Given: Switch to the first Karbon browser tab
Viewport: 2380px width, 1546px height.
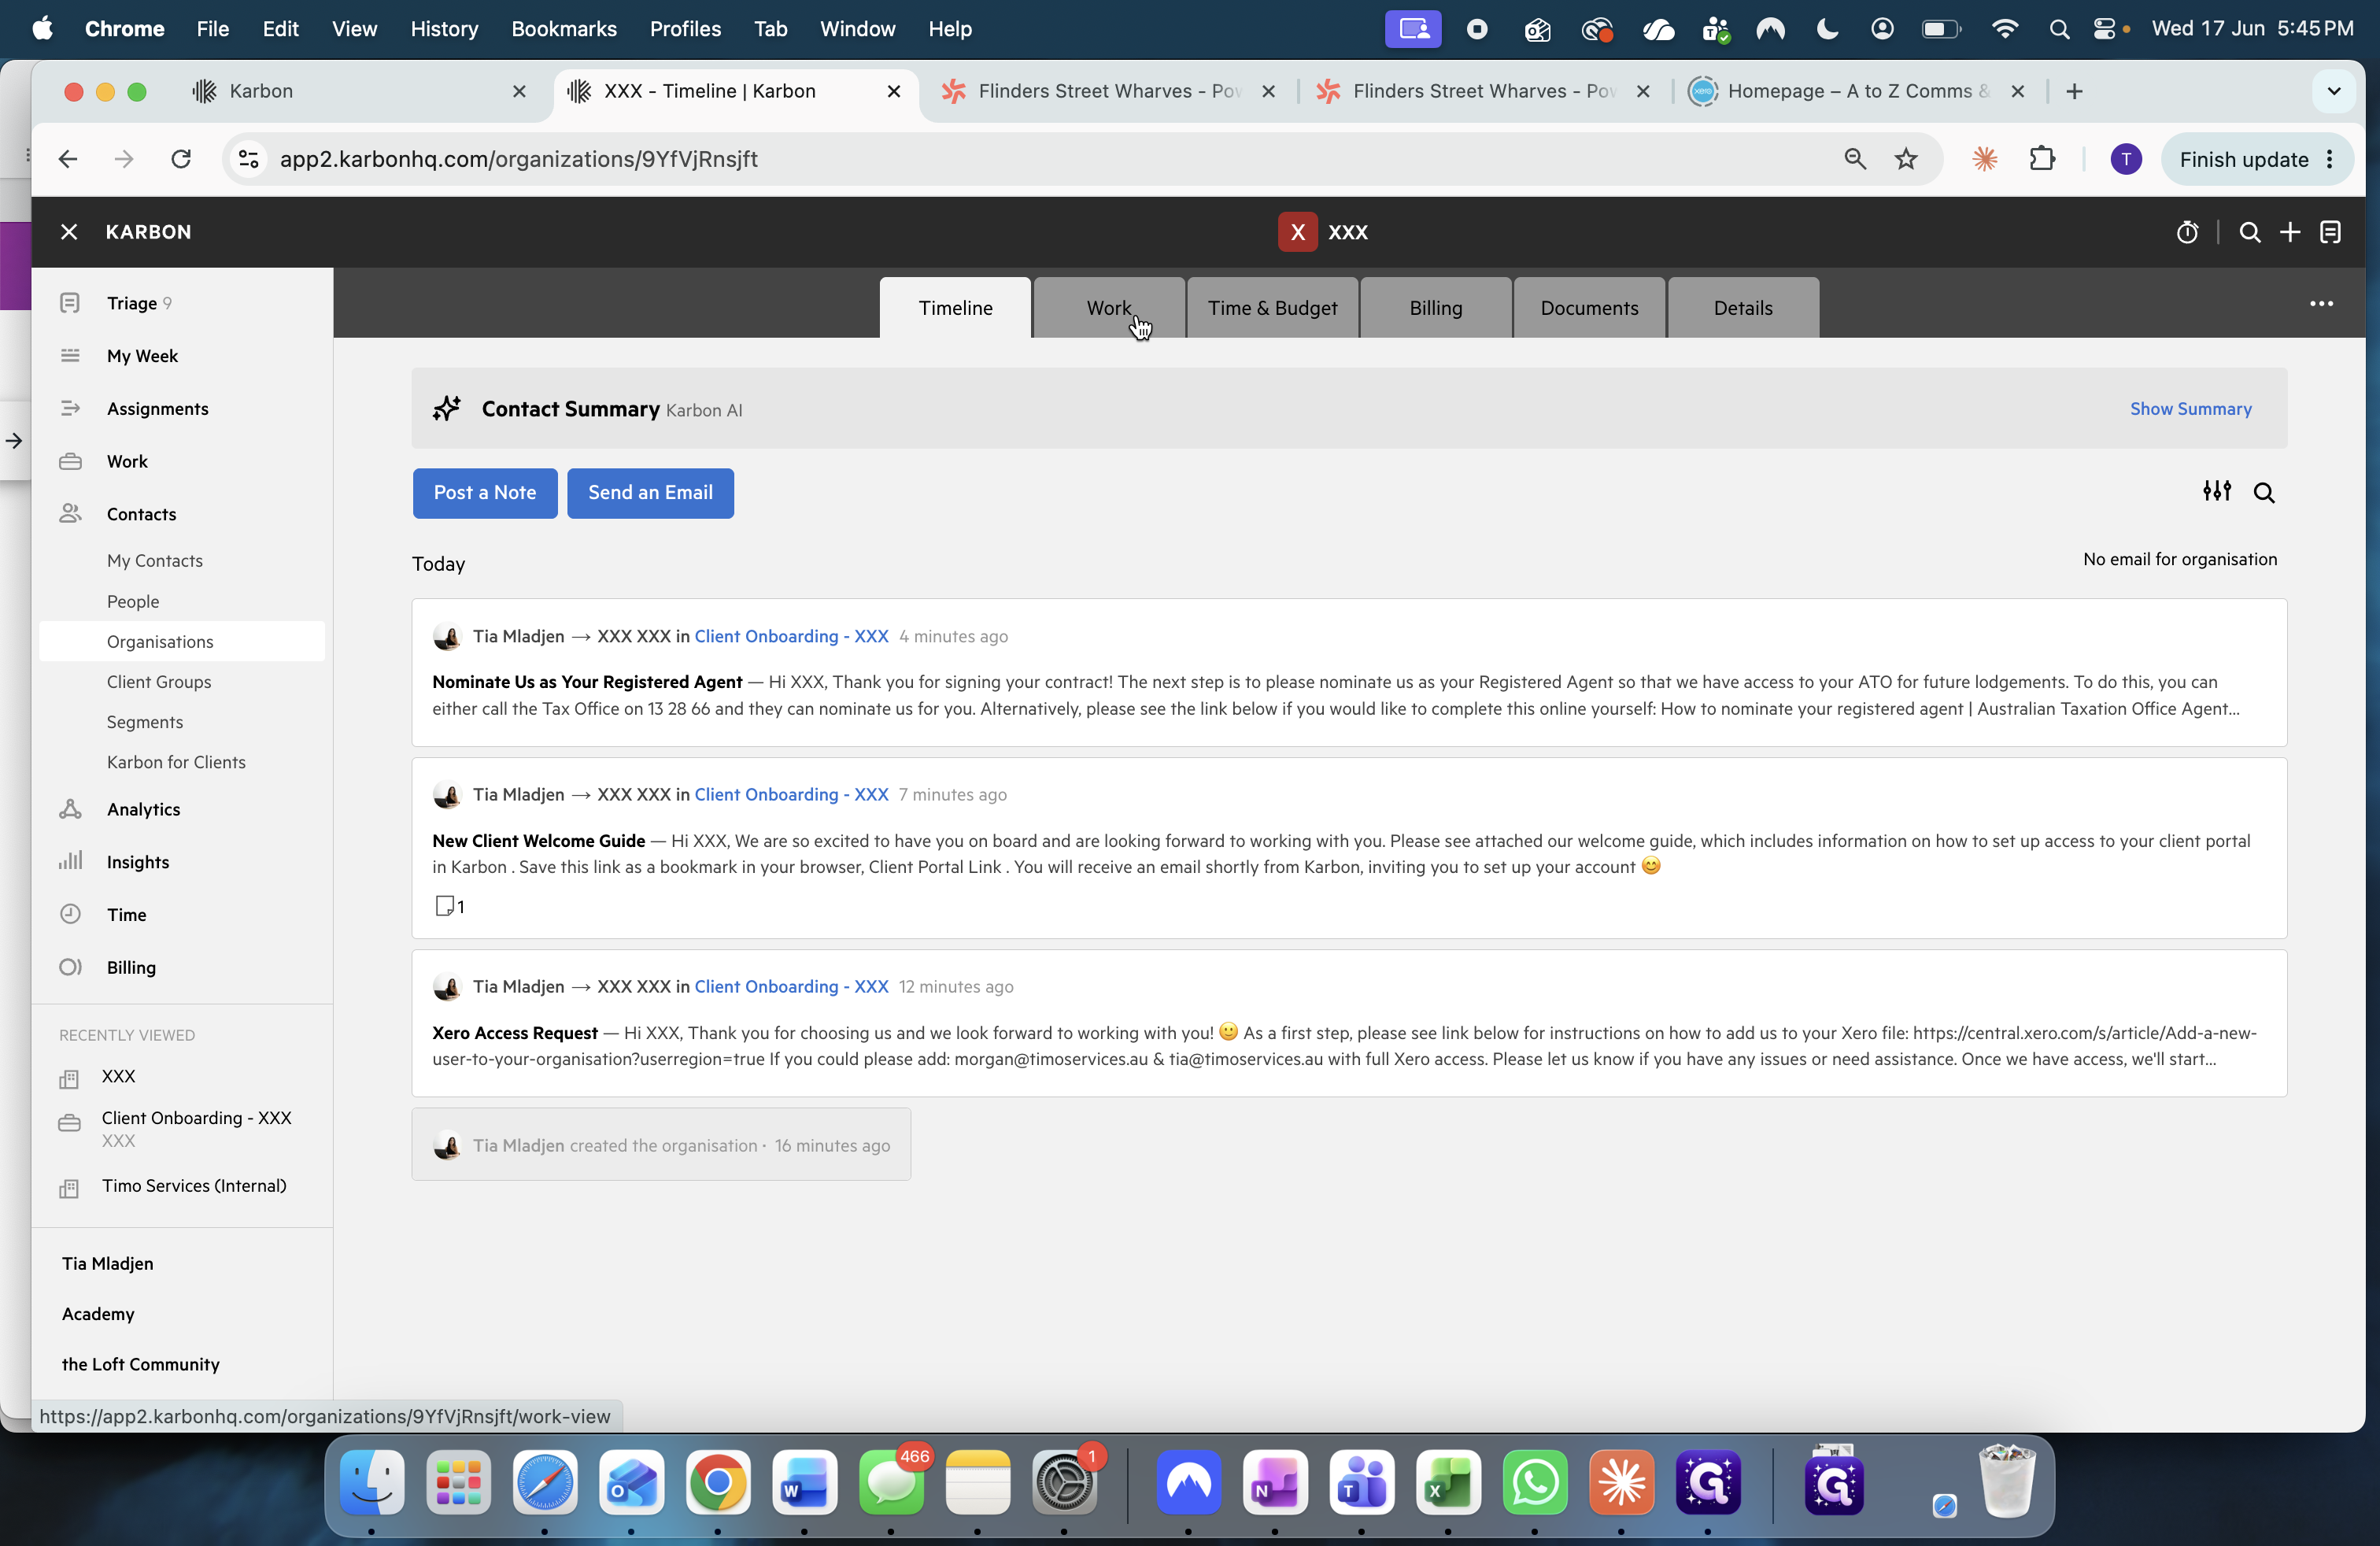Looking at the screenshot, I should pyautogui.click(x=360, y=91).
